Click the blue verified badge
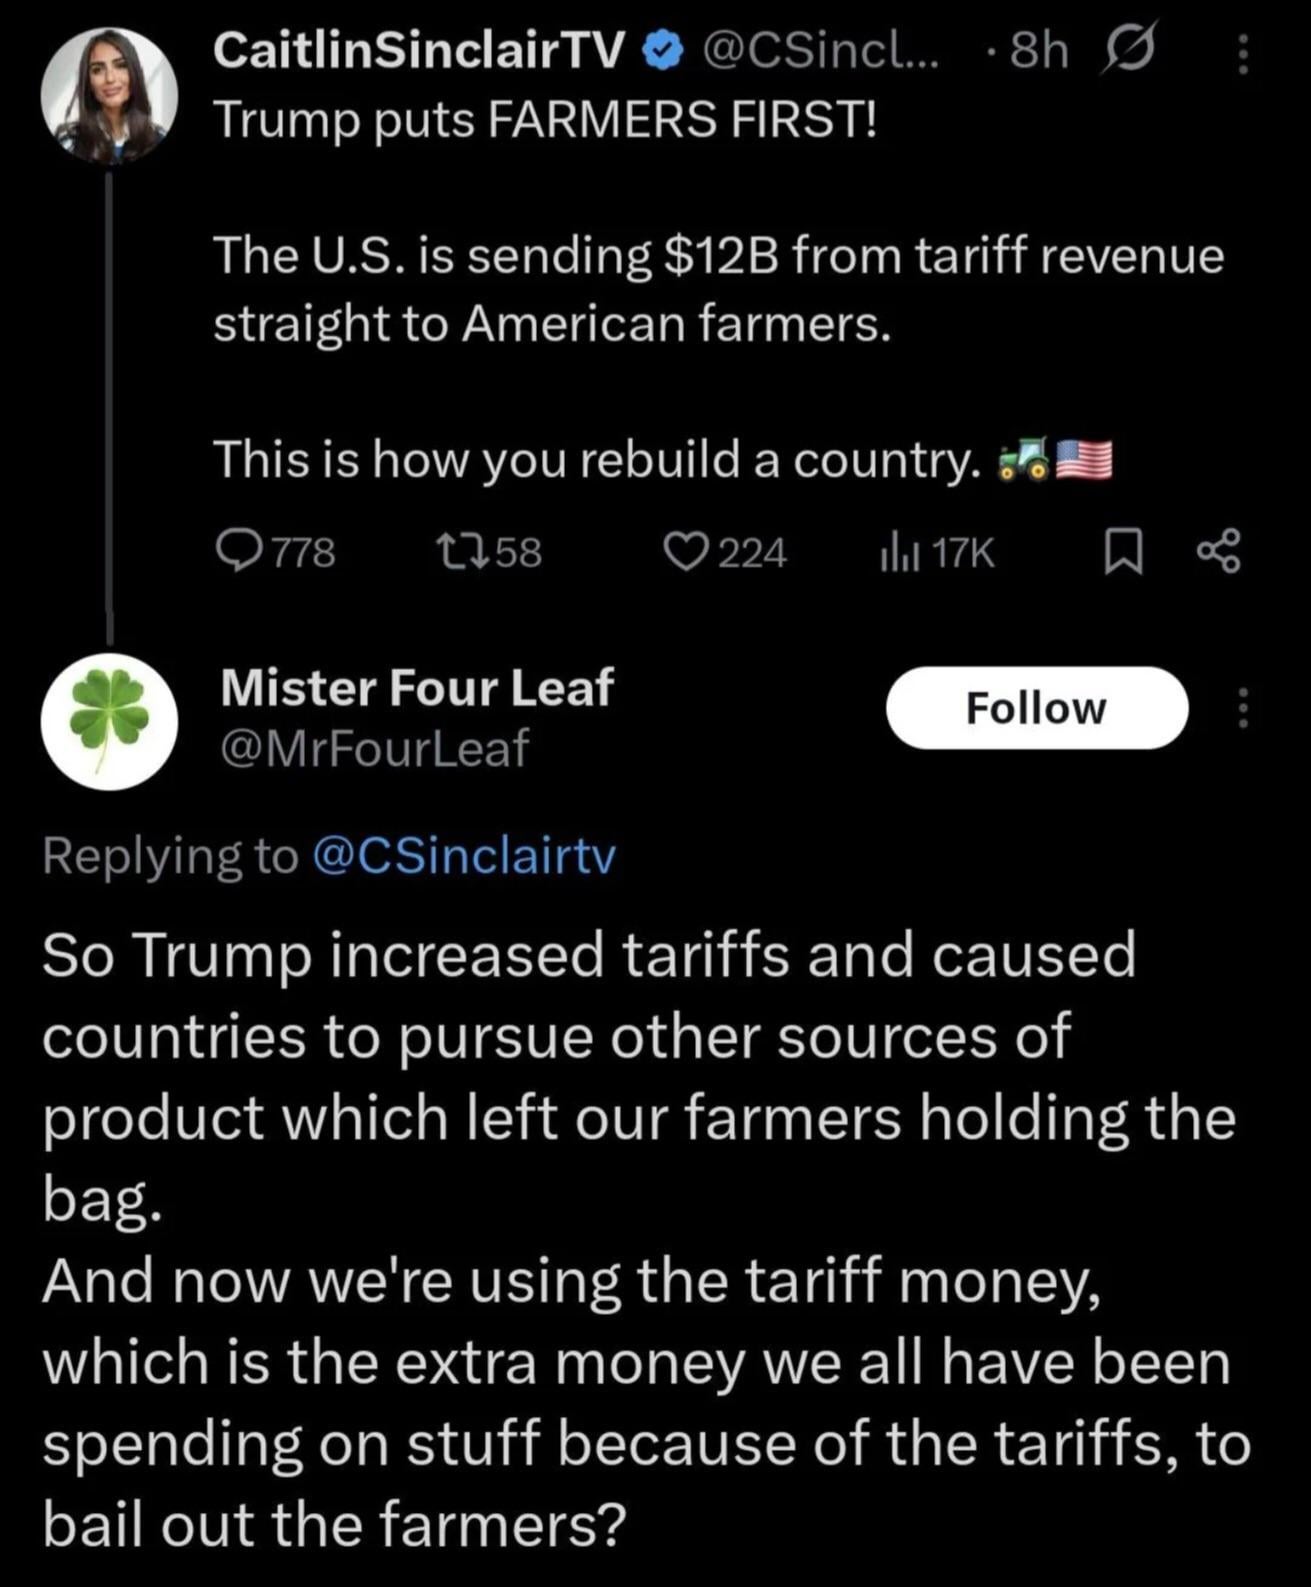 661,52
